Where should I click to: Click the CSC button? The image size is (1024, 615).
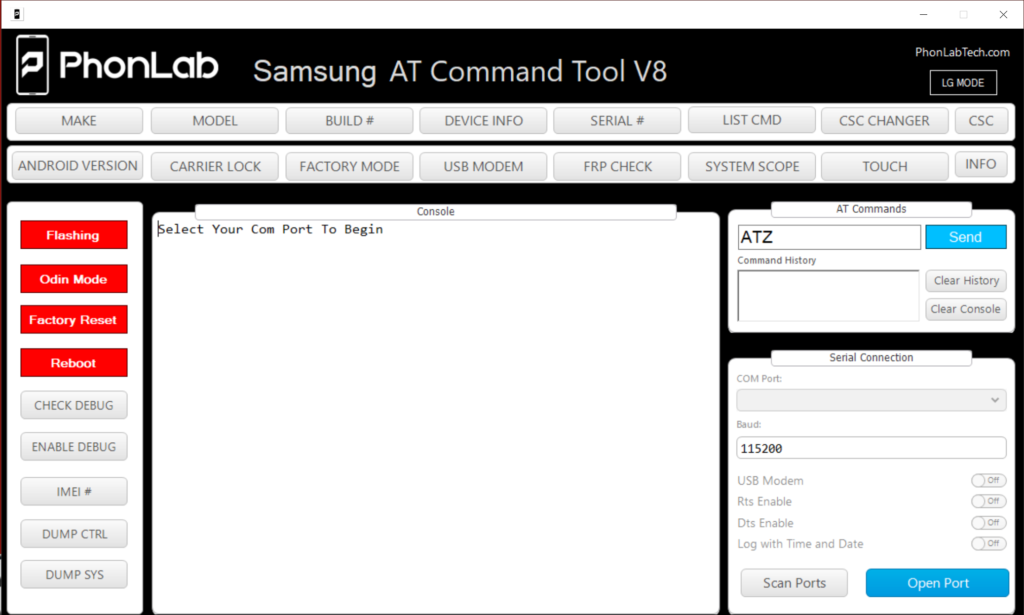coord(981,121)
